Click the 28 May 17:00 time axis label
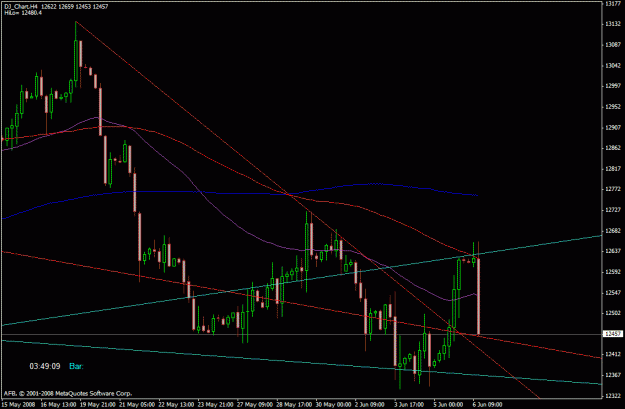Image resolution: width=625 pixels, height=409 pixels. coord(294,404)
